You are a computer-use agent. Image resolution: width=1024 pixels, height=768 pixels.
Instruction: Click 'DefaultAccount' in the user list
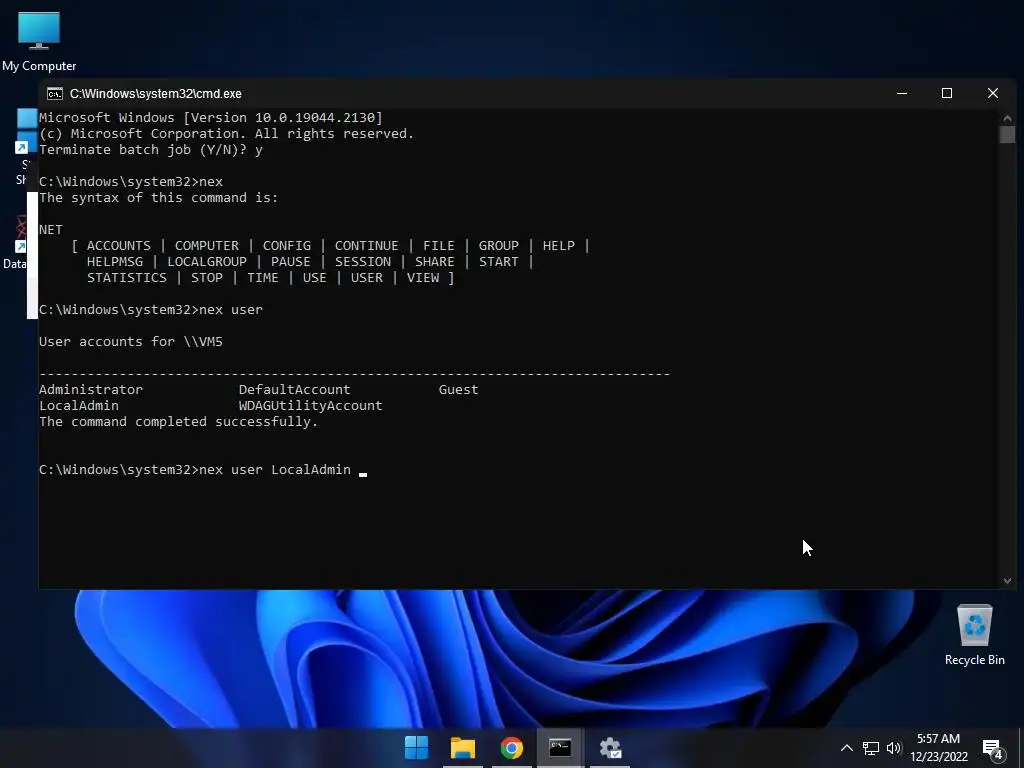coord(295,390)
